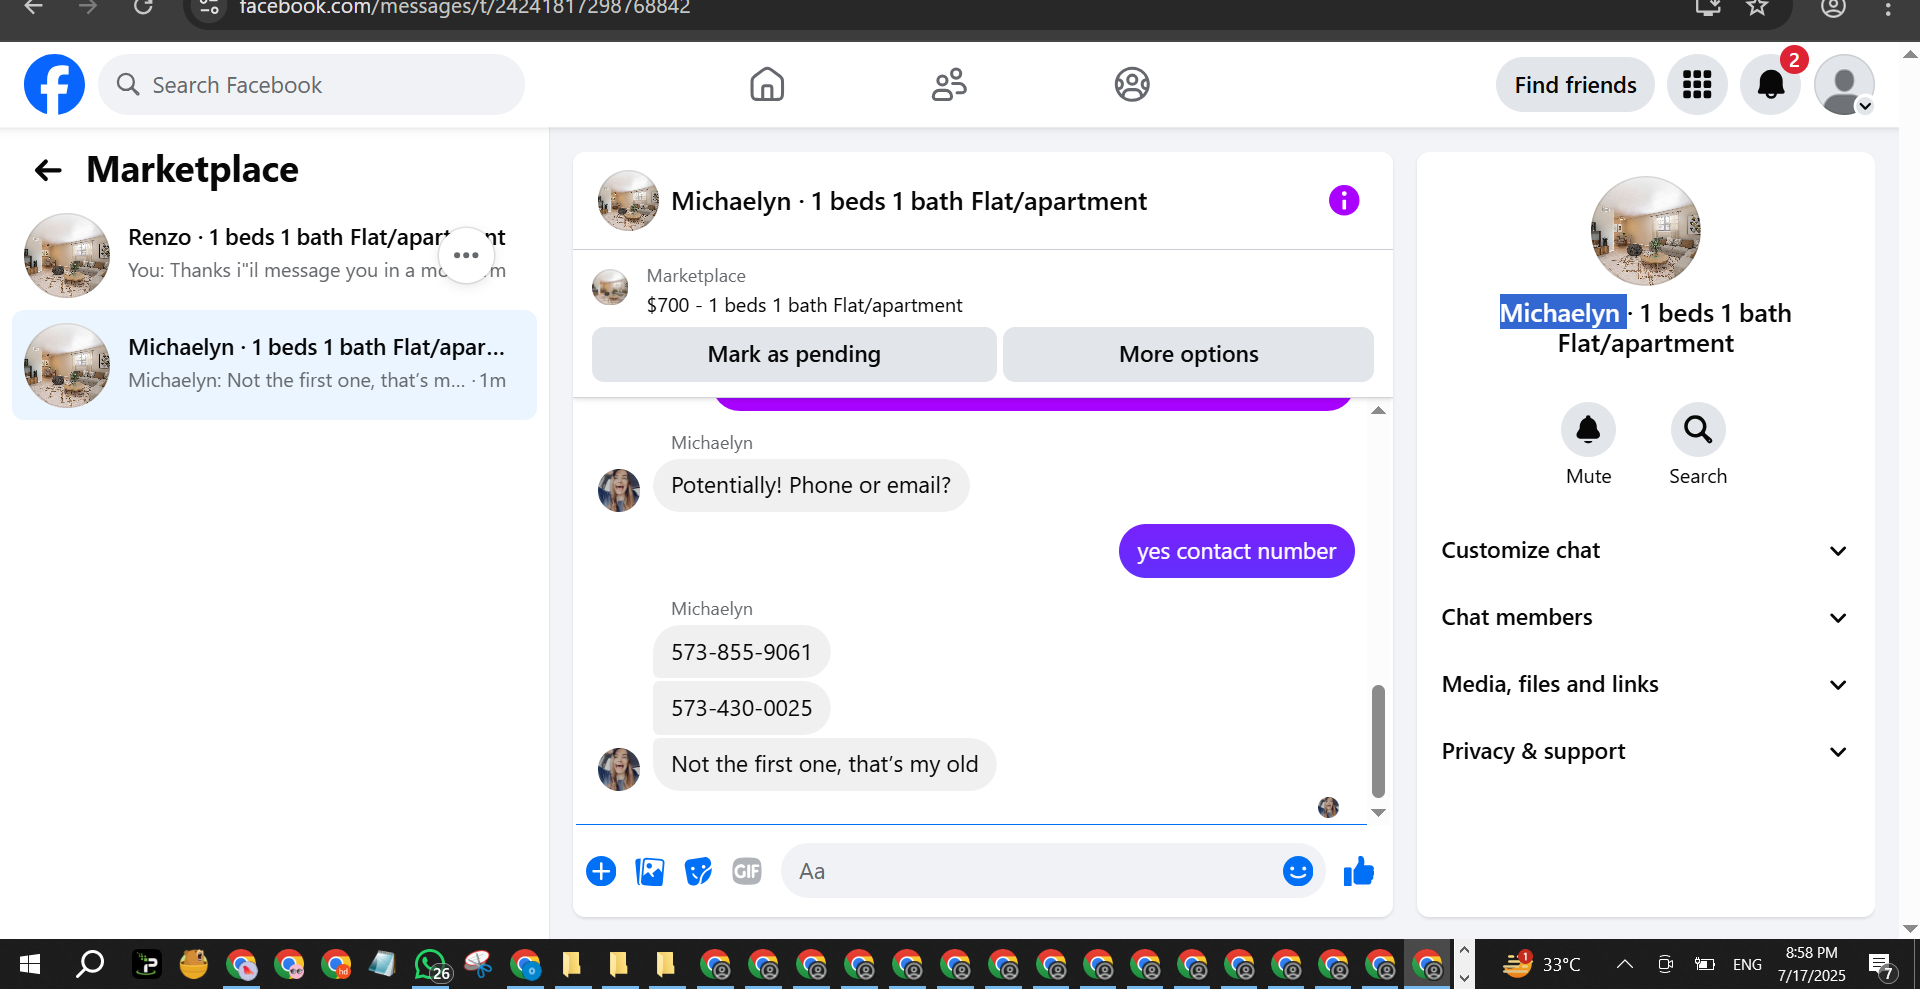Bookmark this page with the star icon
Image resolution: width=1920 pixels, height=989 pixels.
pyautogui.click(x=1757, y=8)
